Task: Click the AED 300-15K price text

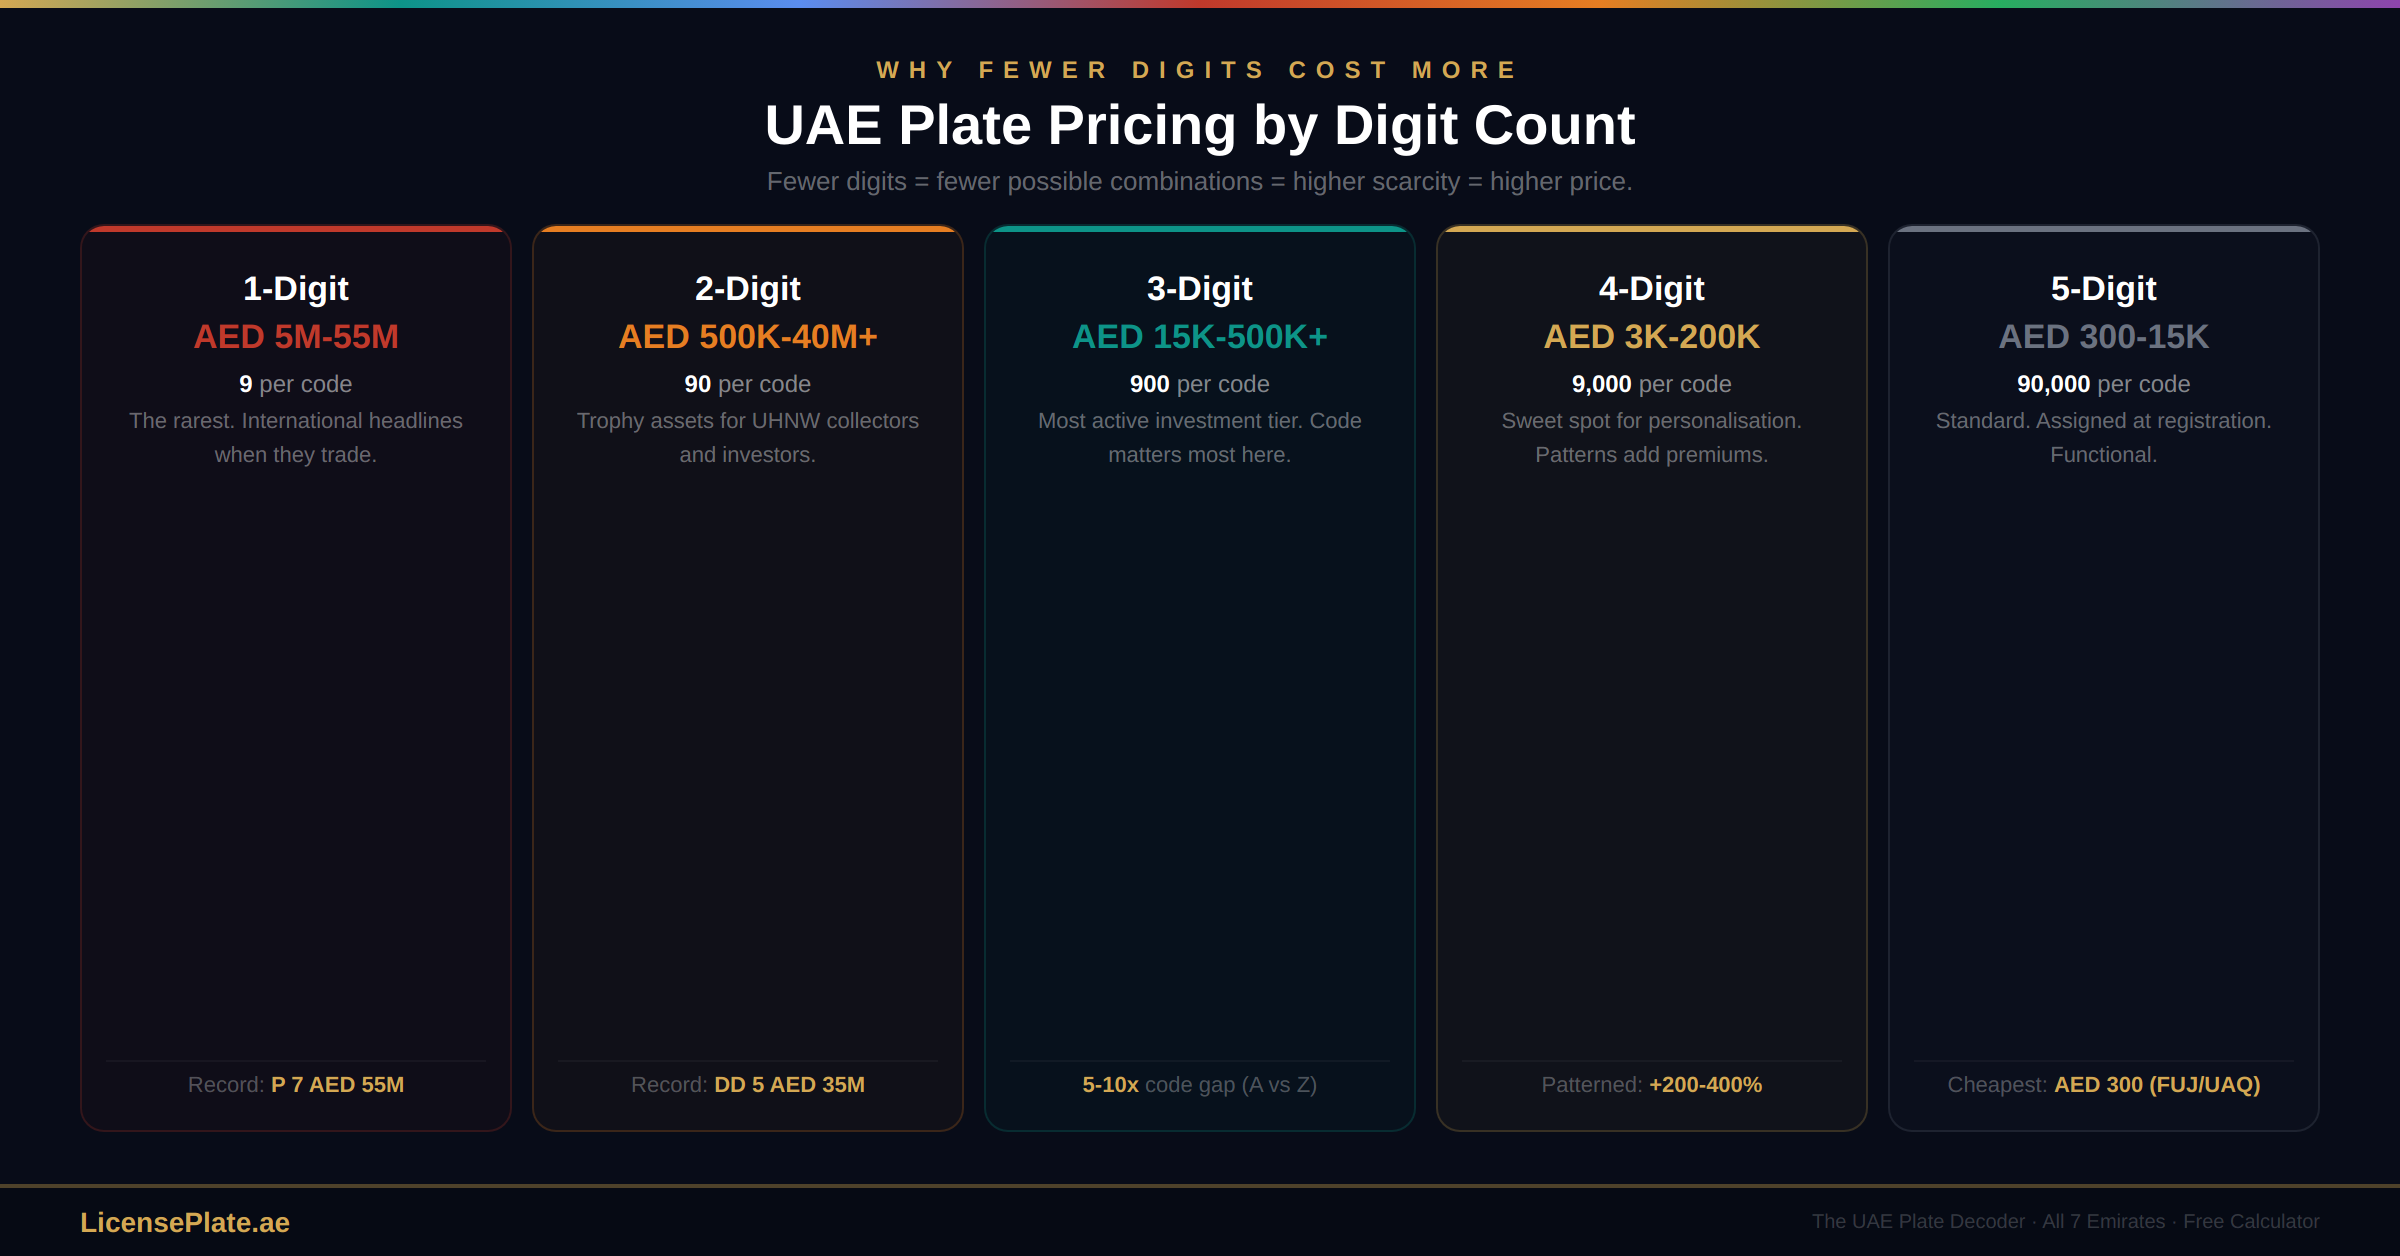Action: pyautogui.click(x=2104, y=337)
